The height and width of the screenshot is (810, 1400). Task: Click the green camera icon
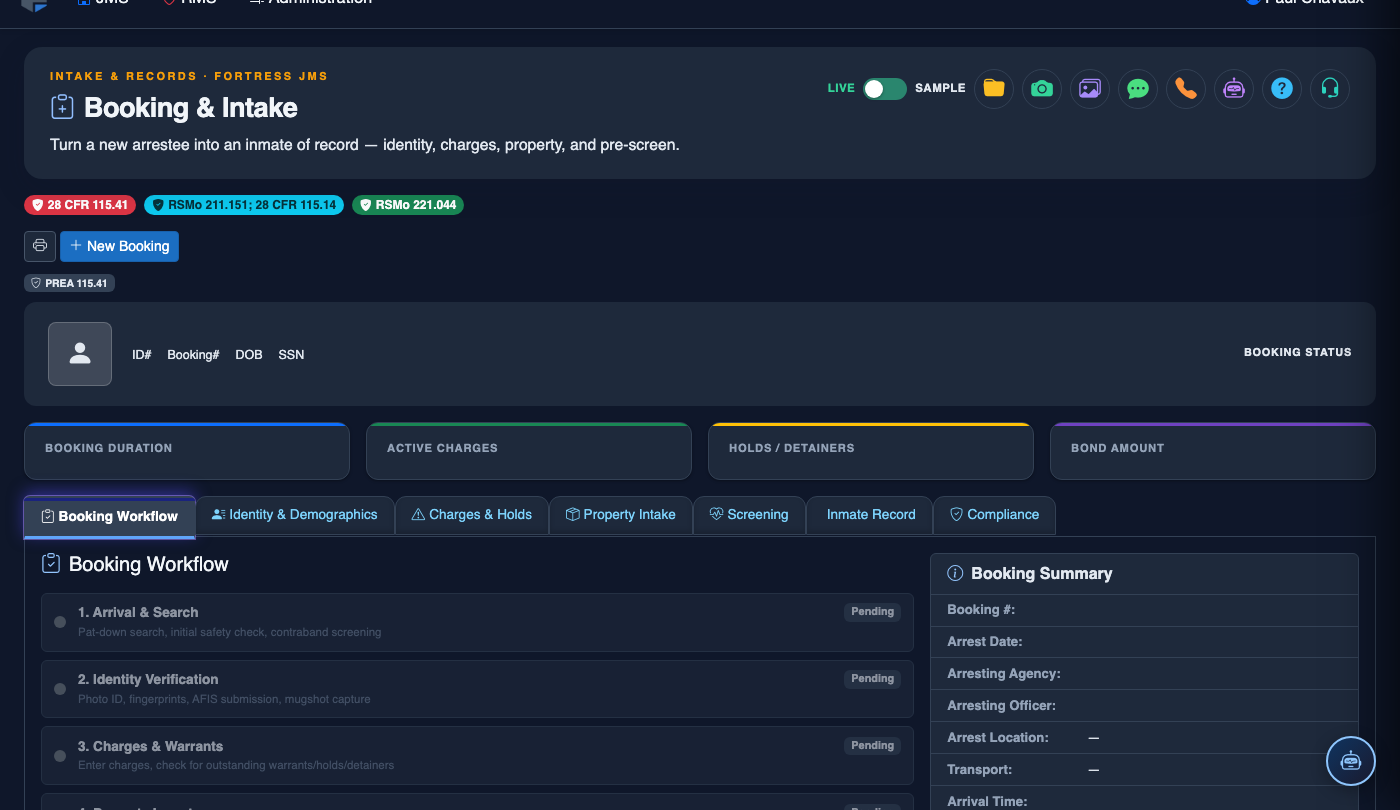pos(1042,88)
